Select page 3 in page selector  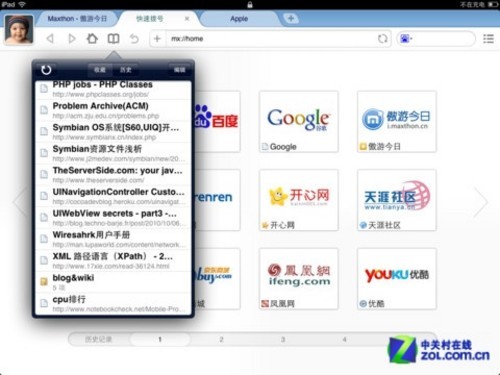283,340
